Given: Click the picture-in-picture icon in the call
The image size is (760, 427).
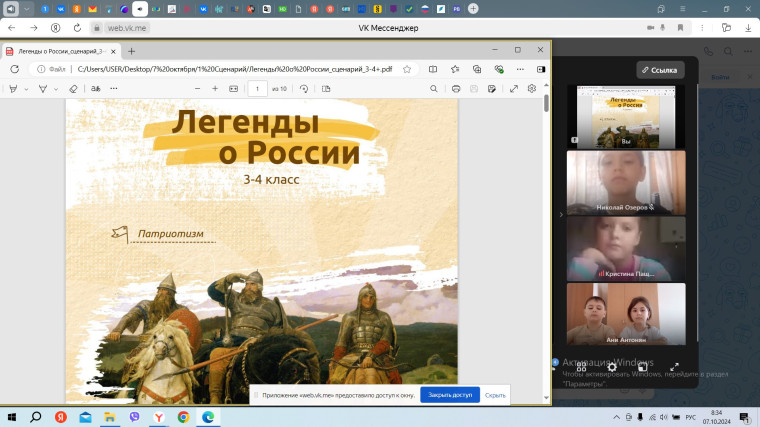Looking at the screenshot, I should click(x=643, y=367).
